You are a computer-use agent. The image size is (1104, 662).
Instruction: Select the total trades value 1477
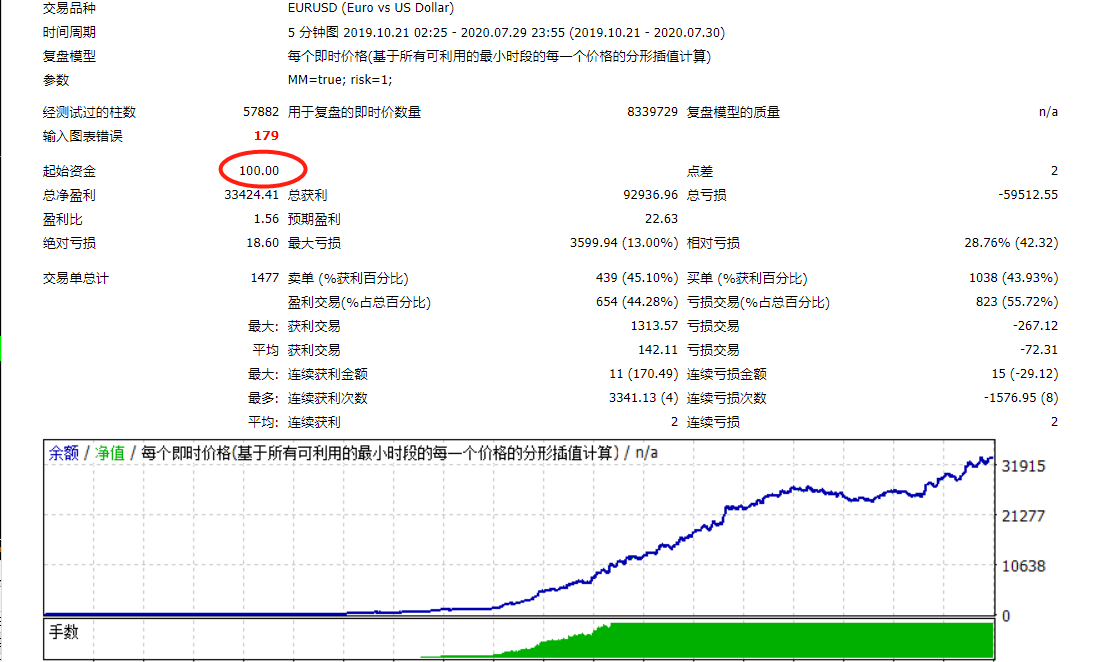coord(265,278)
